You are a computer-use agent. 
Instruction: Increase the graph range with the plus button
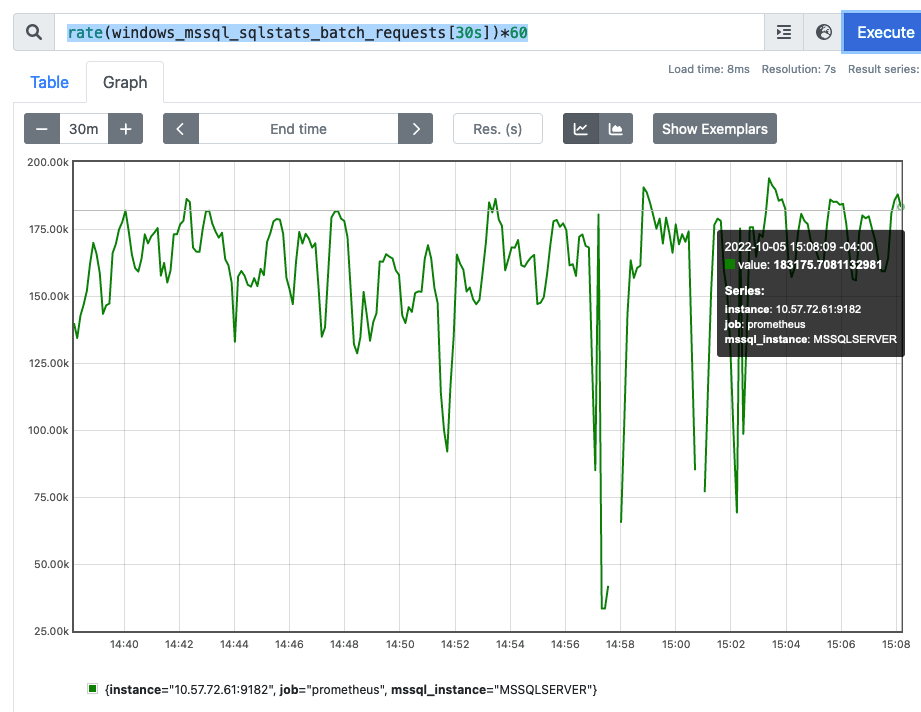[x=126, y=129]
